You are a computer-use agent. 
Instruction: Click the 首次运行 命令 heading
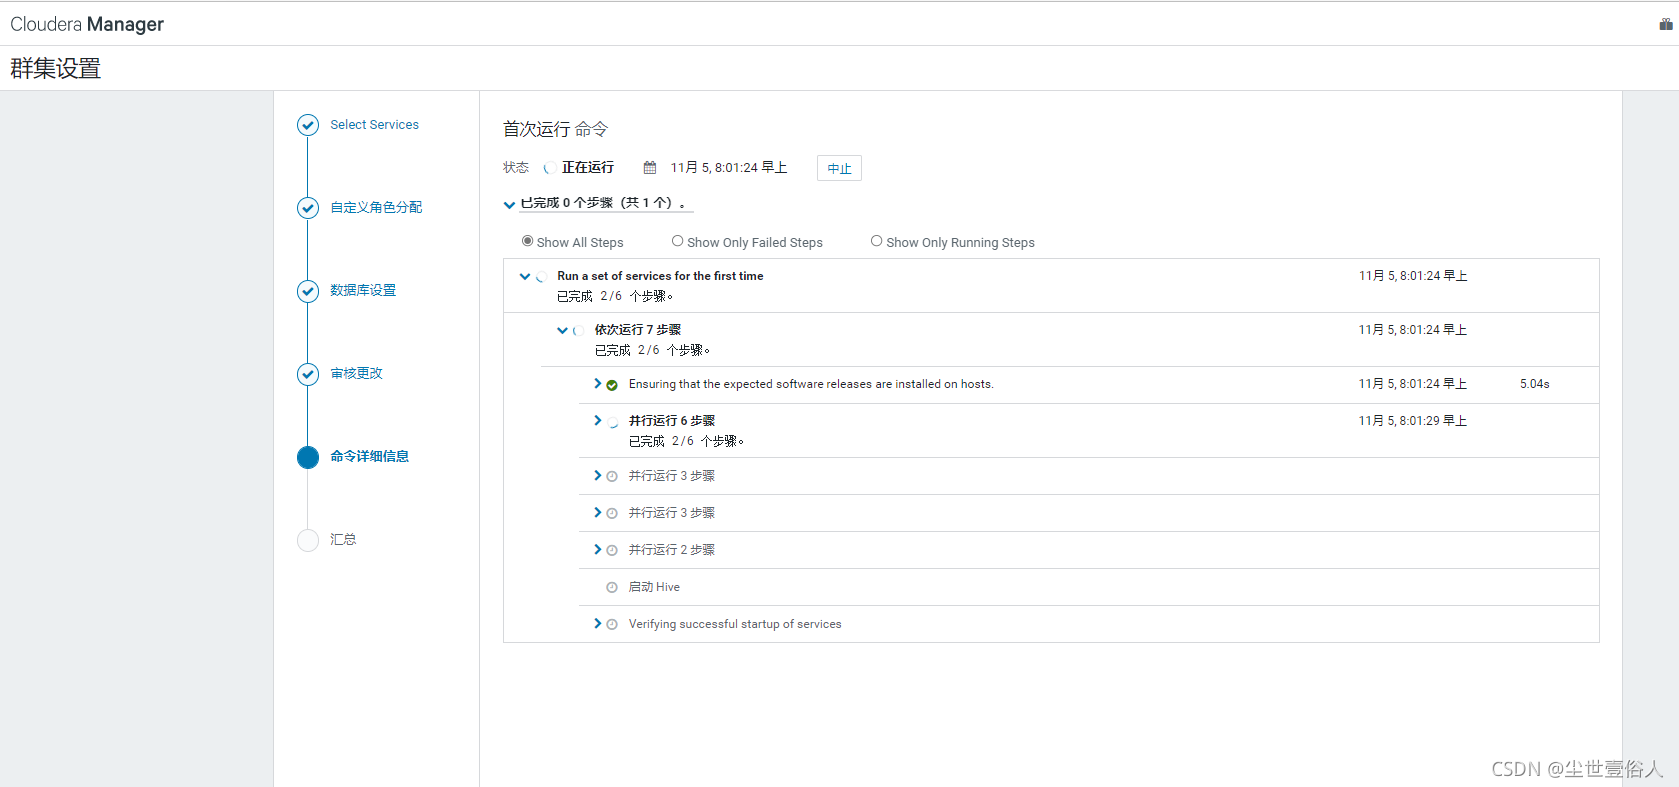555,129
